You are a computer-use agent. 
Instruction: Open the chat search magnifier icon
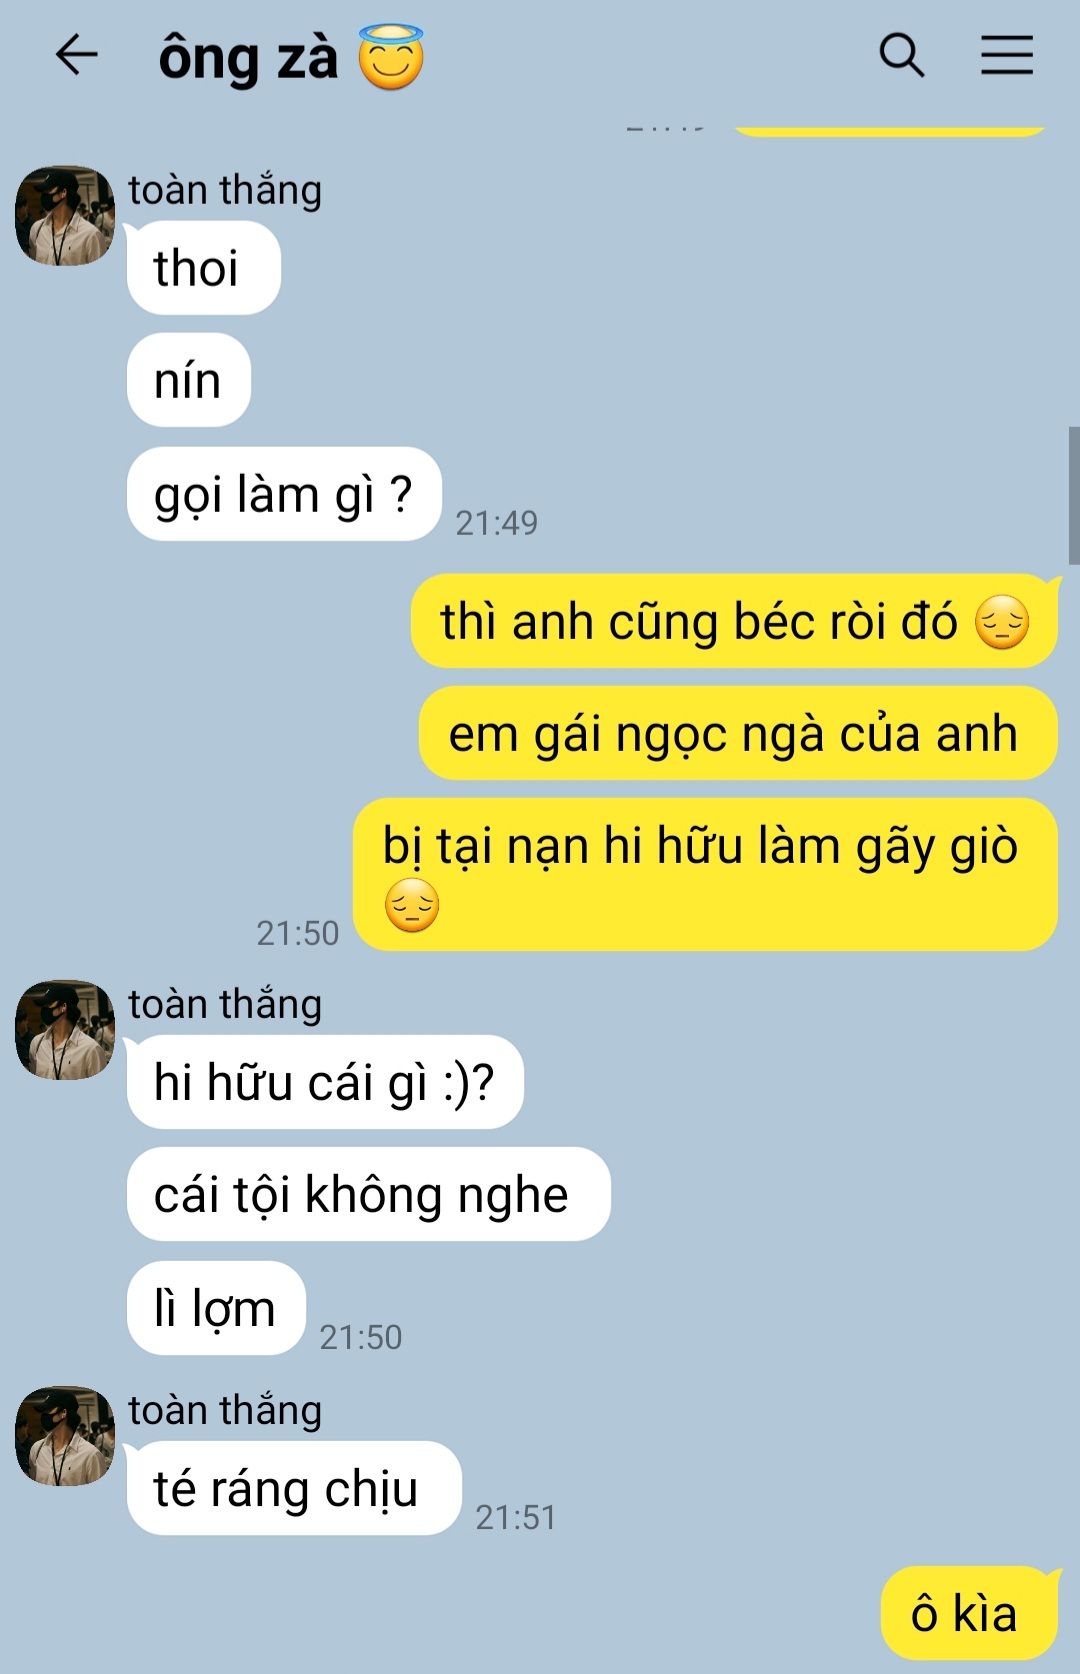(x=901, y=55)
